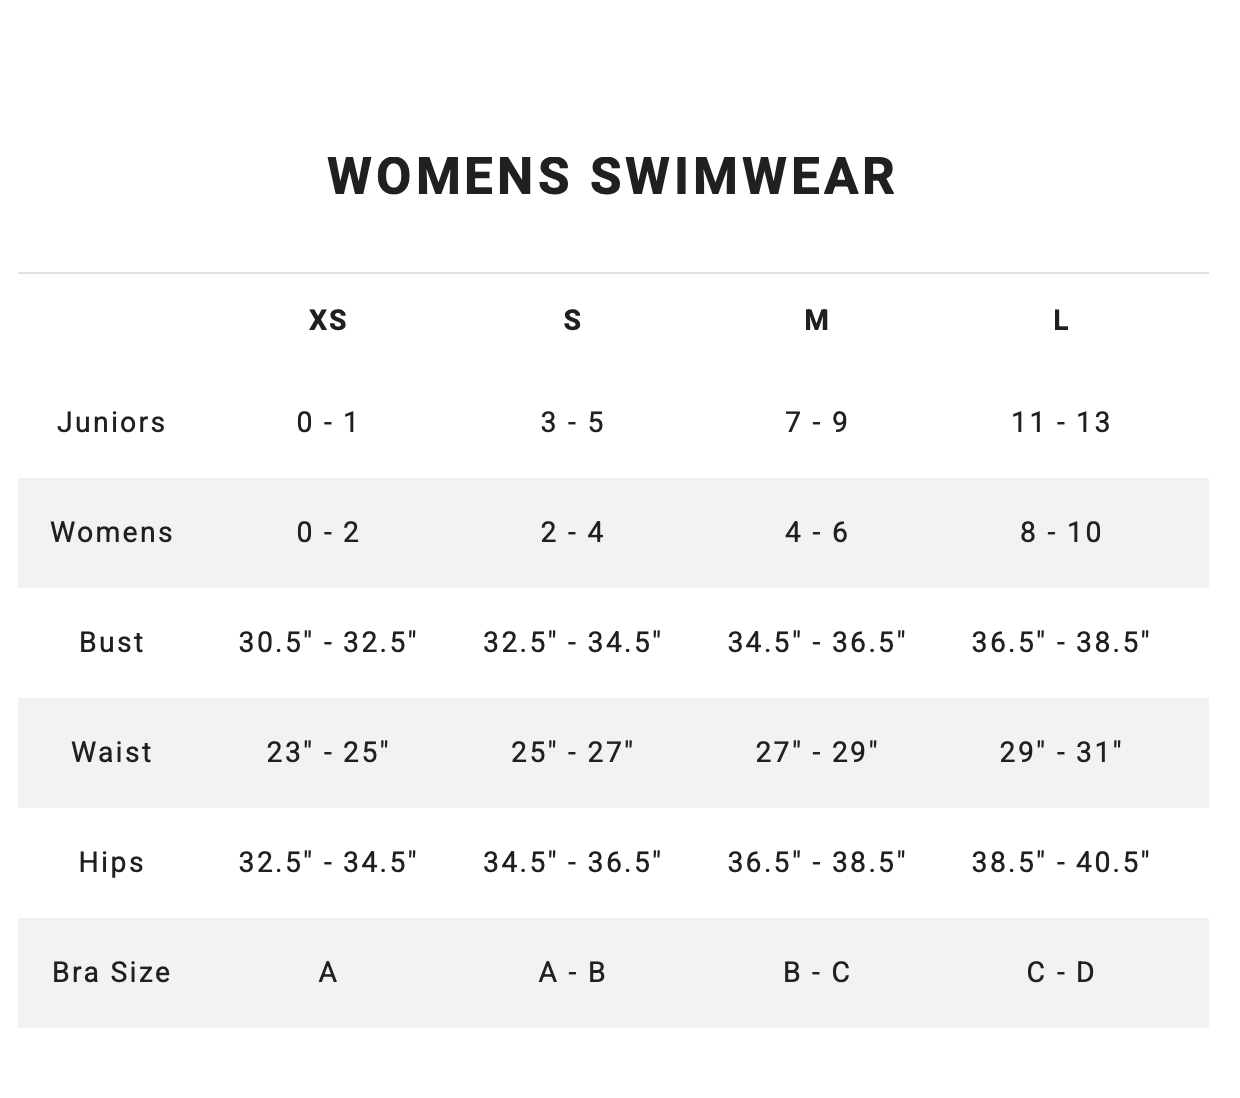Click the Juniors 11 - 13 cell

coord(1061,422)
